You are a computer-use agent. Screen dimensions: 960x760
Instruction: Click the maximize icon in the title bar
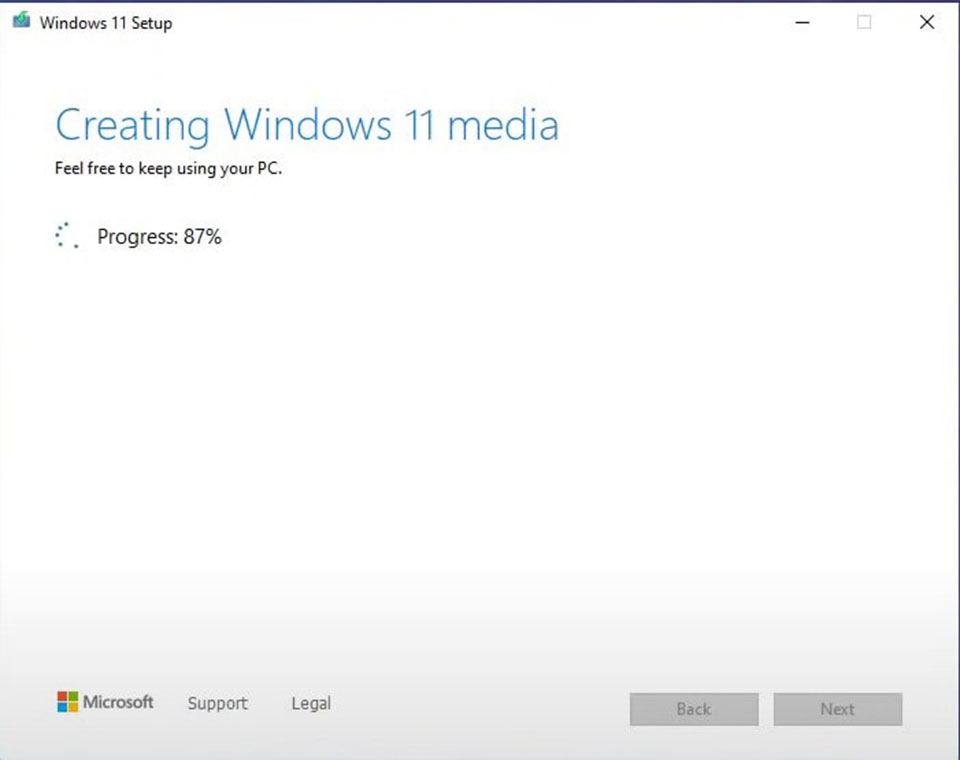(x=863, y=21)
